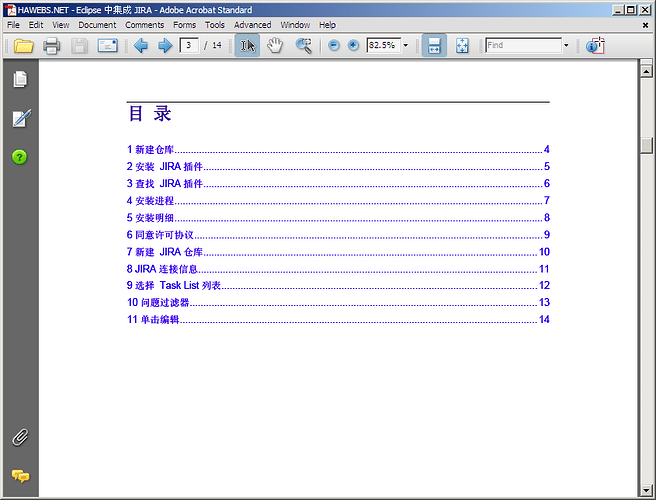
Task: Click the Email envelope icon in toolbar
Action: (108, 46)
